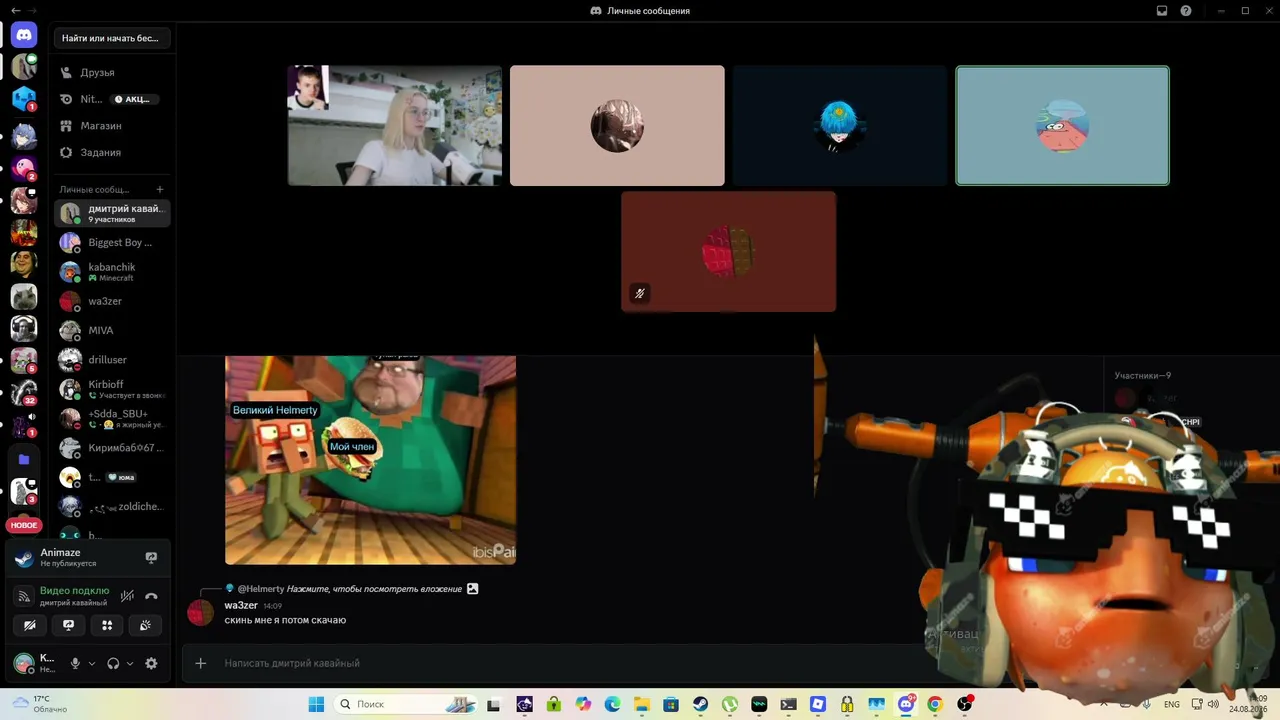
Task: Open attachment icon in the reply preview
Action: [x=473, y=589]
